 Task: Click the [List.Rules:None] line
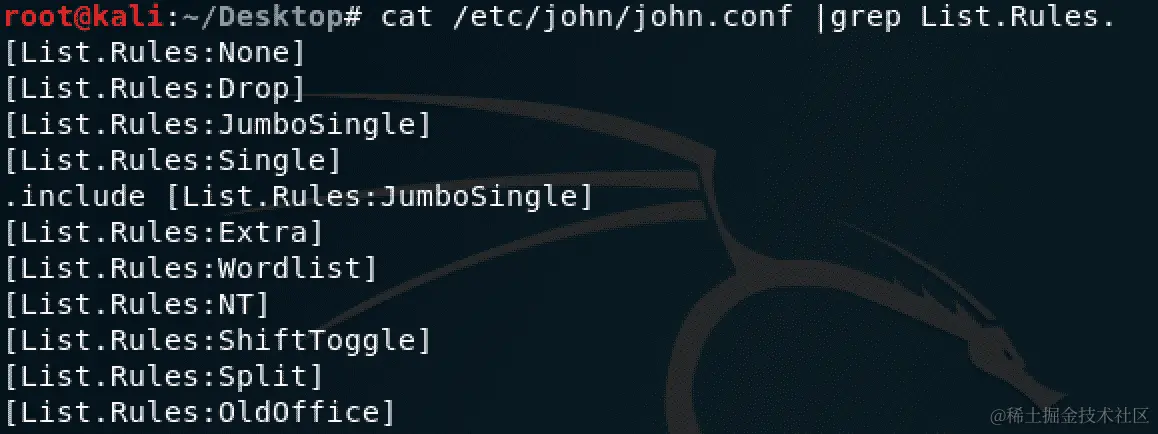[154, 53]
